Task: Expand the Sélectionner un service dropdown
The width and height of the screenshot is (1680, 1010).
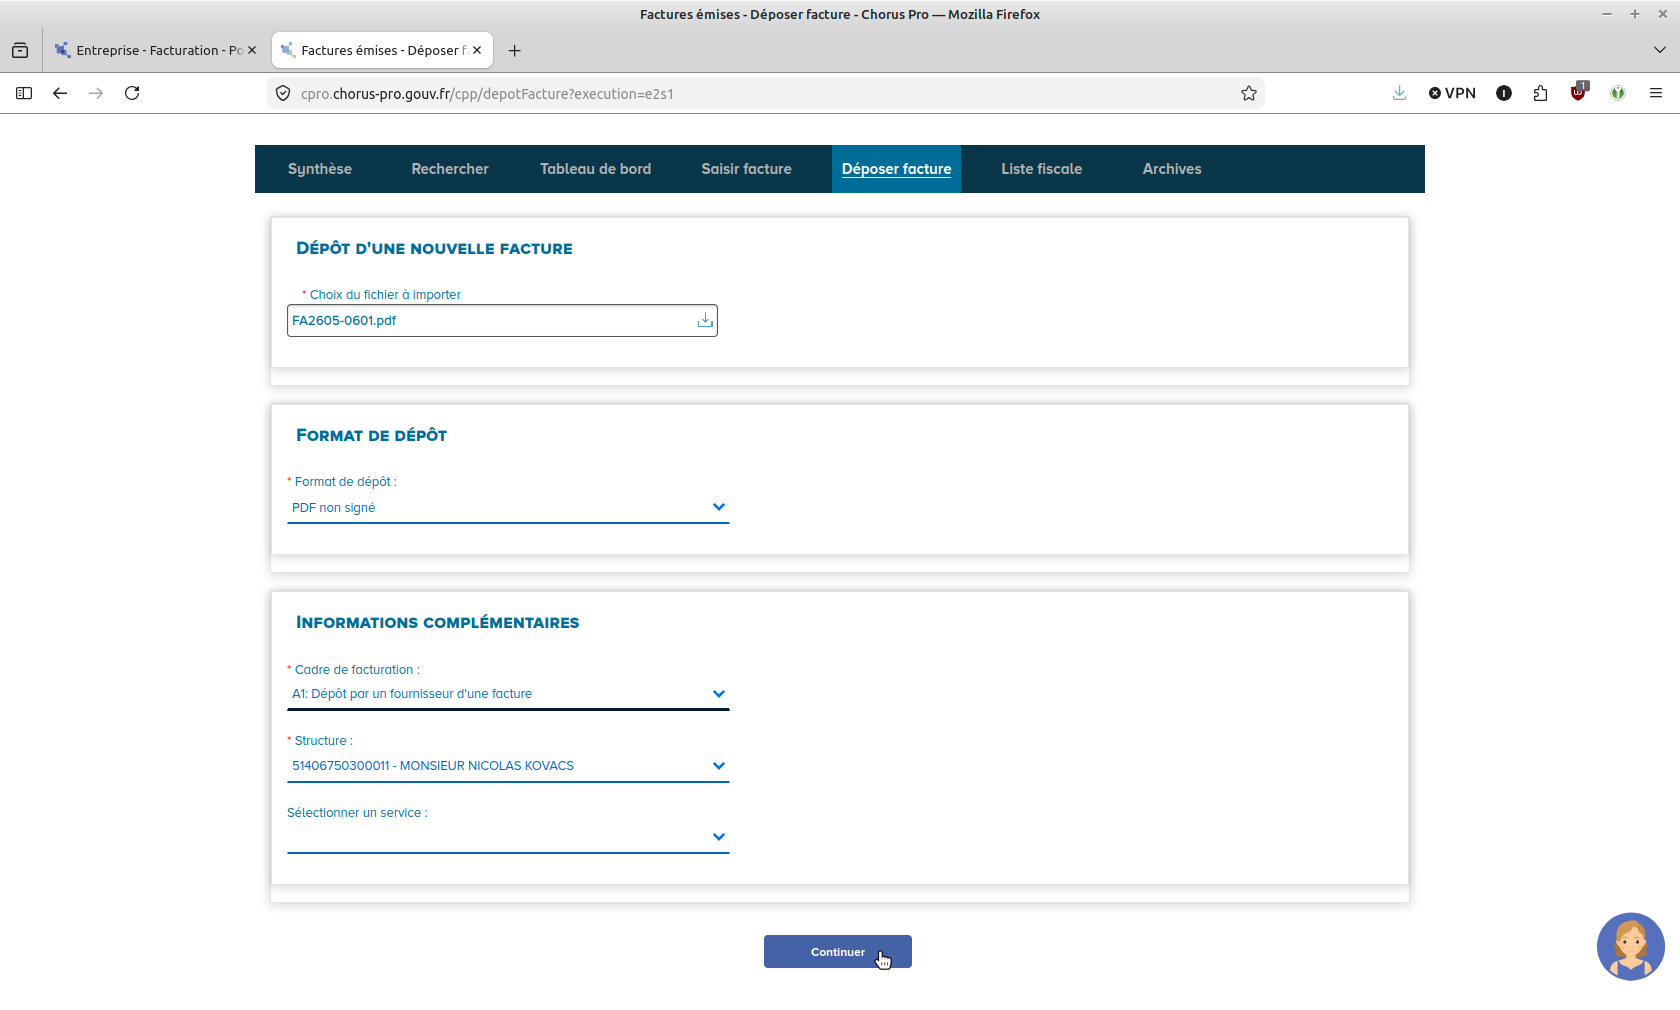Action: pyautogui.click(x=508, y=837)
